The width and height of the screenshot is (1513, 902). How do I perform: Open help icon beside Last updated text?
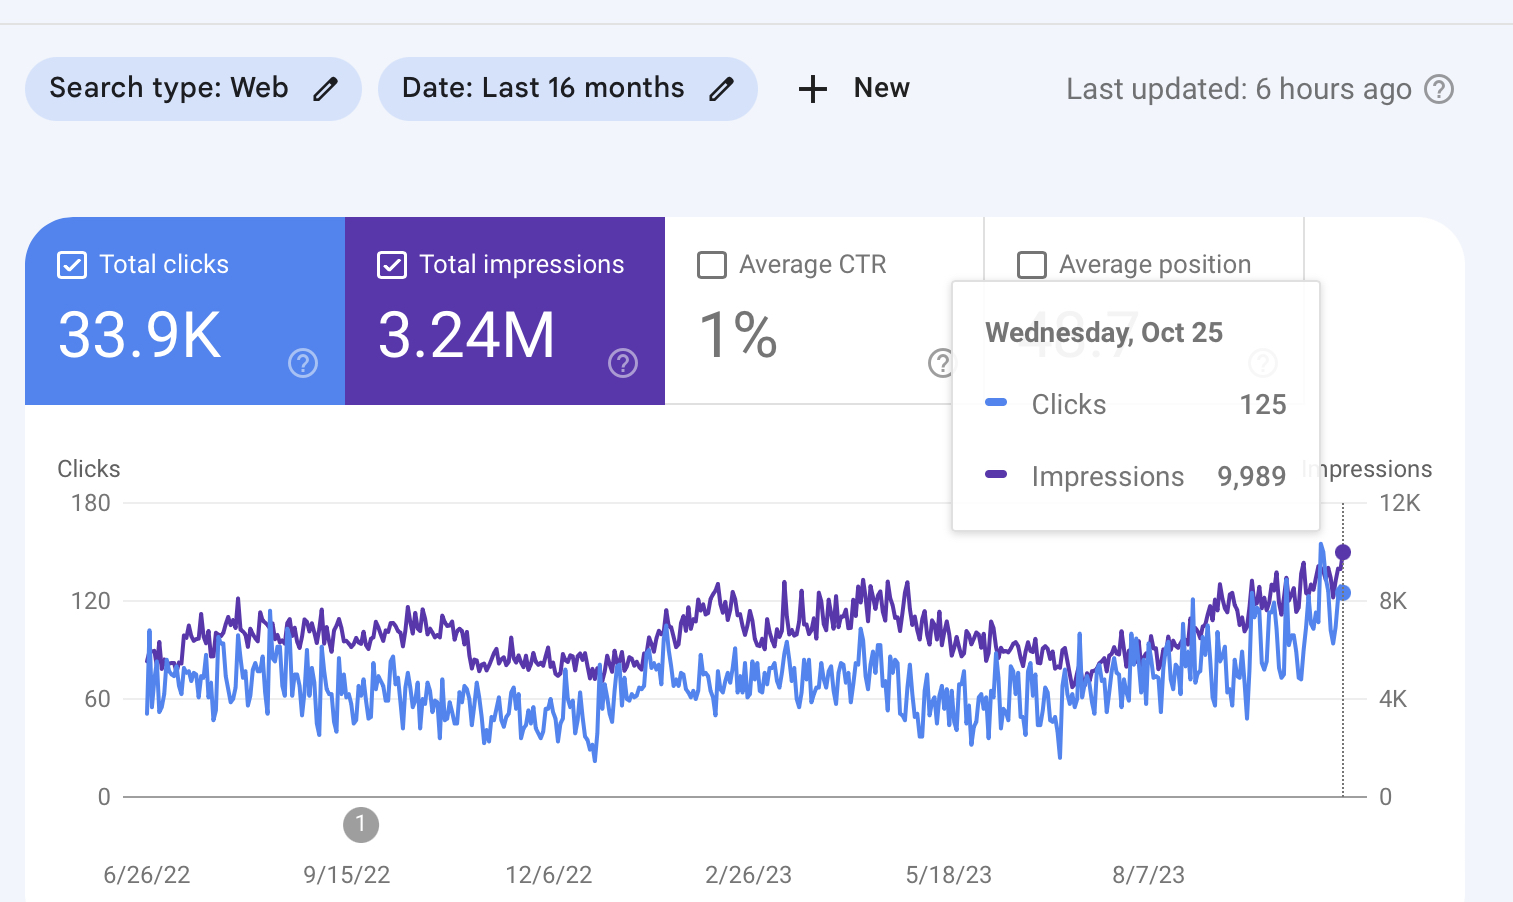[1438, 89]
